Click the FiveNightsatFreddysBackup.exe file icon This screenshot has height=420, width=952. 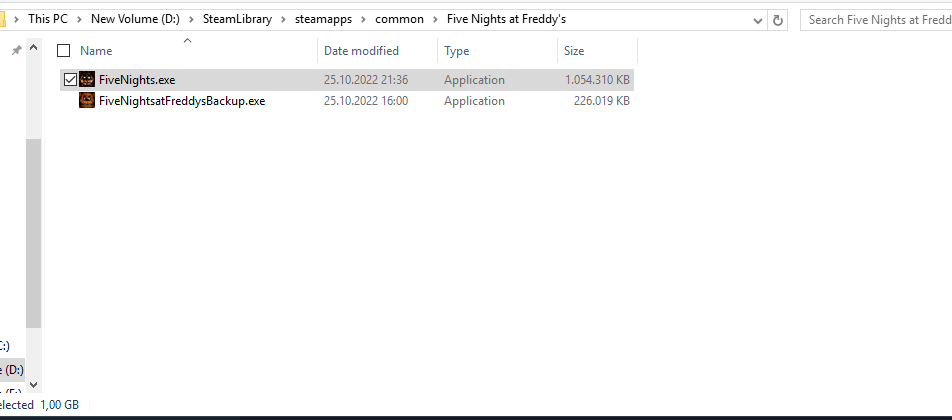[87, 101]
